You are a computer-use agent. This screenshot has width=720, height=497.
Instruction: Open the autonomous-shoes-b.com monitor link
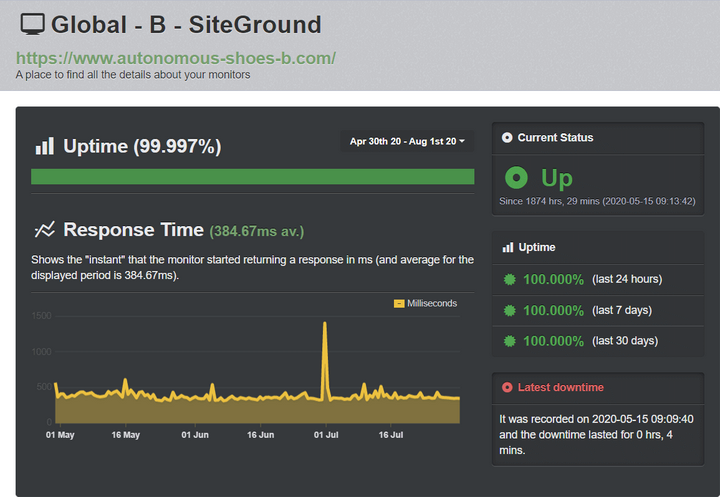click(x=176, y=58)
